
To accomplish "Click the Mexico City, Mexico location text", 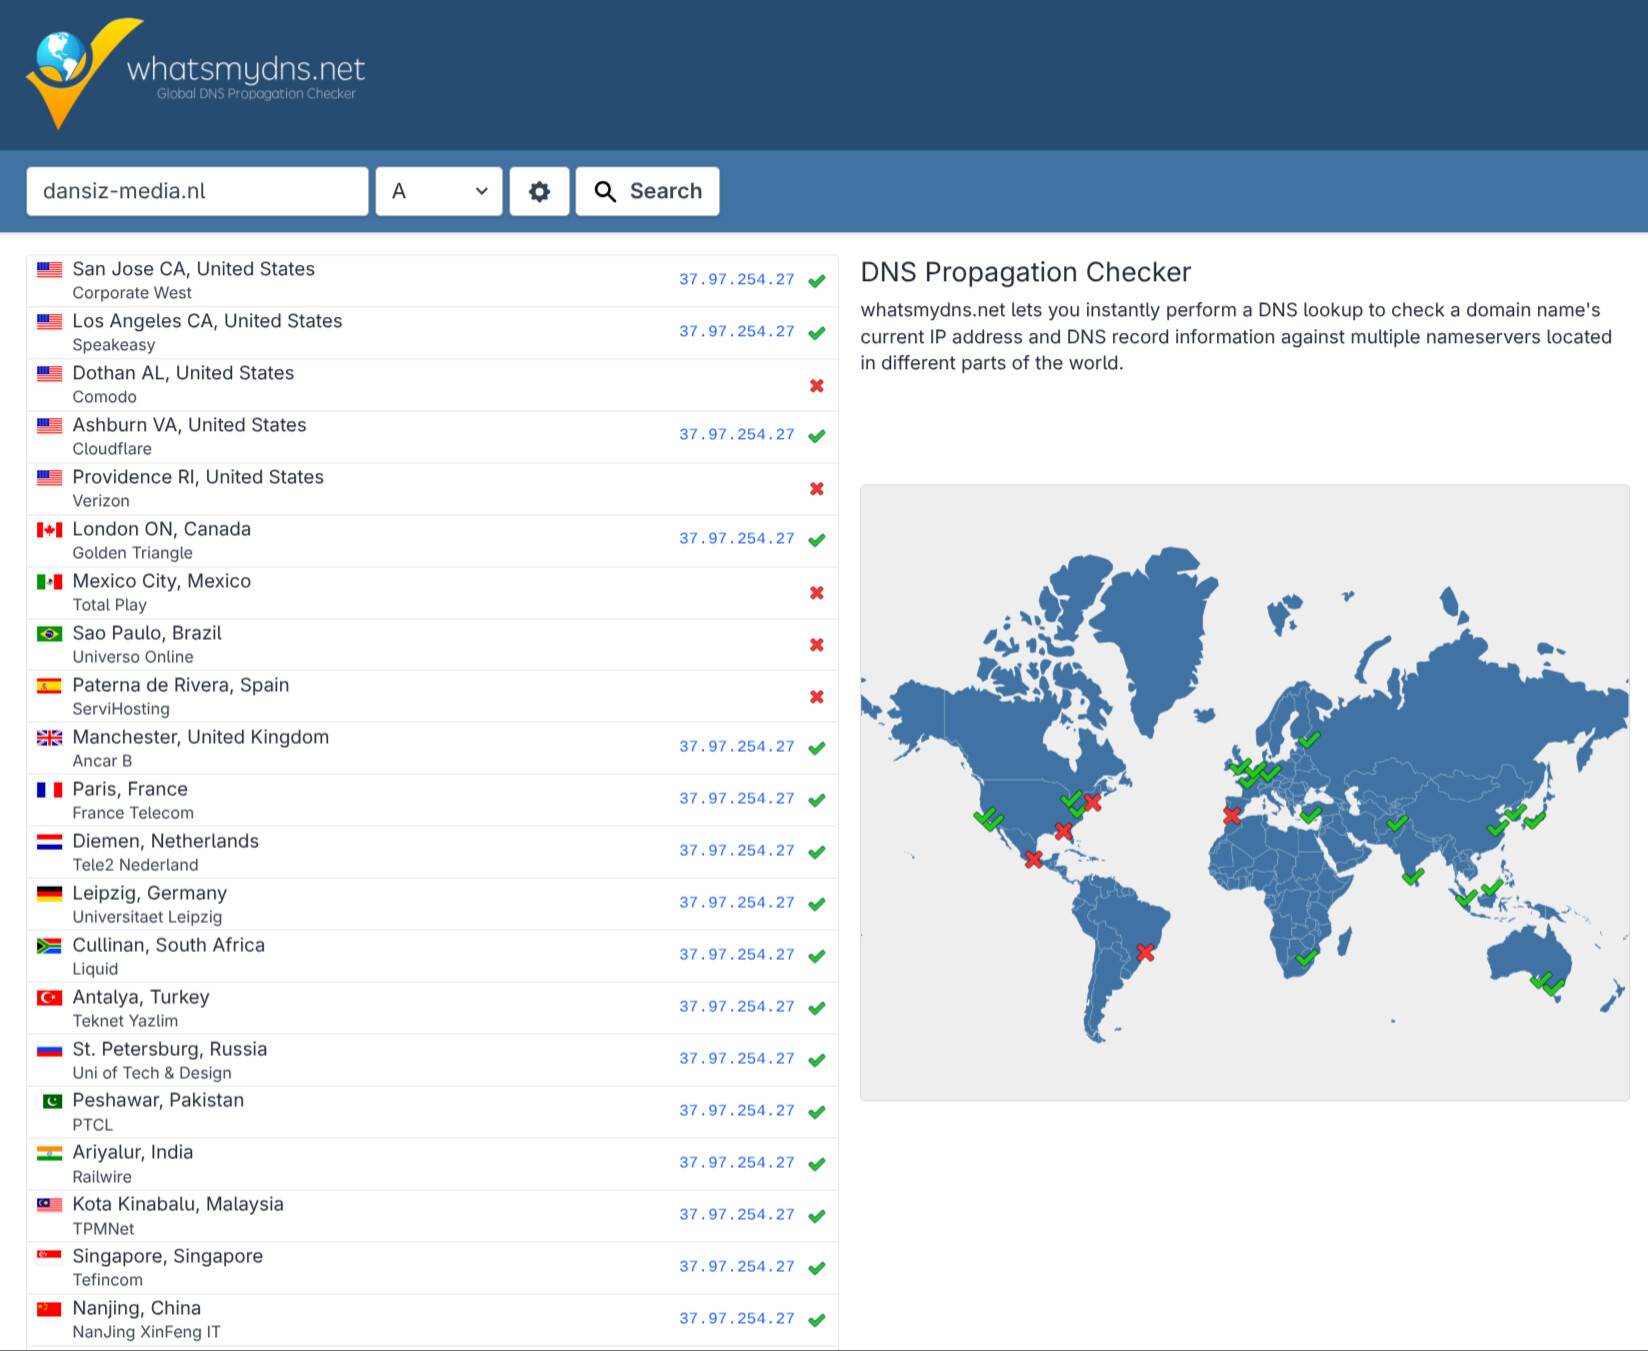I will pyautogui.click(x=162, y=581).
